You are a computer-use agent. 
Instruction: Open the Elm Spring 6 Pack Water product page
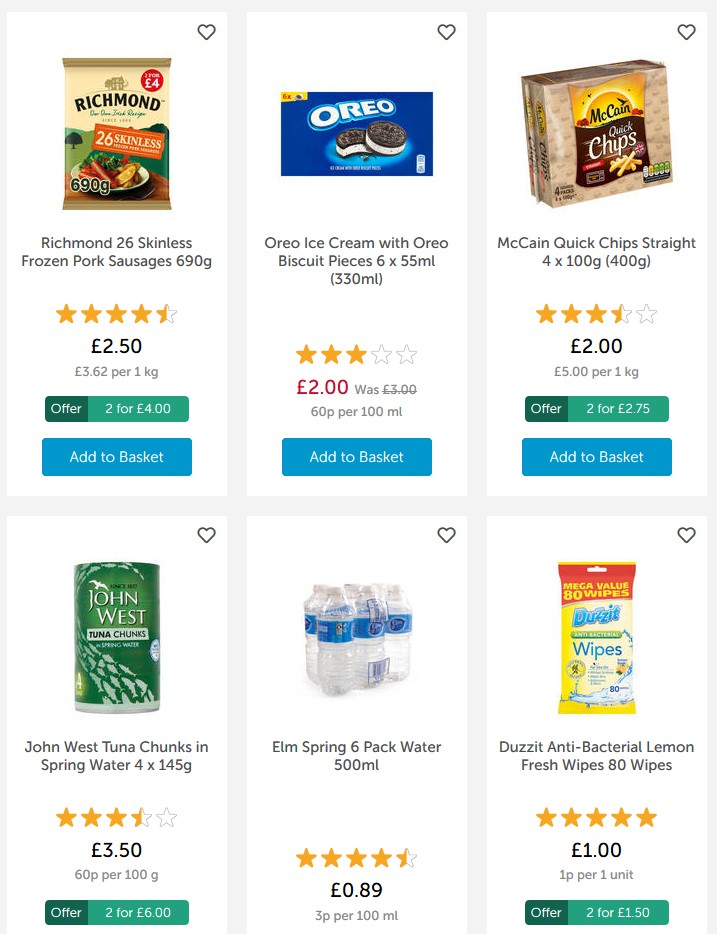click(356, 756)
